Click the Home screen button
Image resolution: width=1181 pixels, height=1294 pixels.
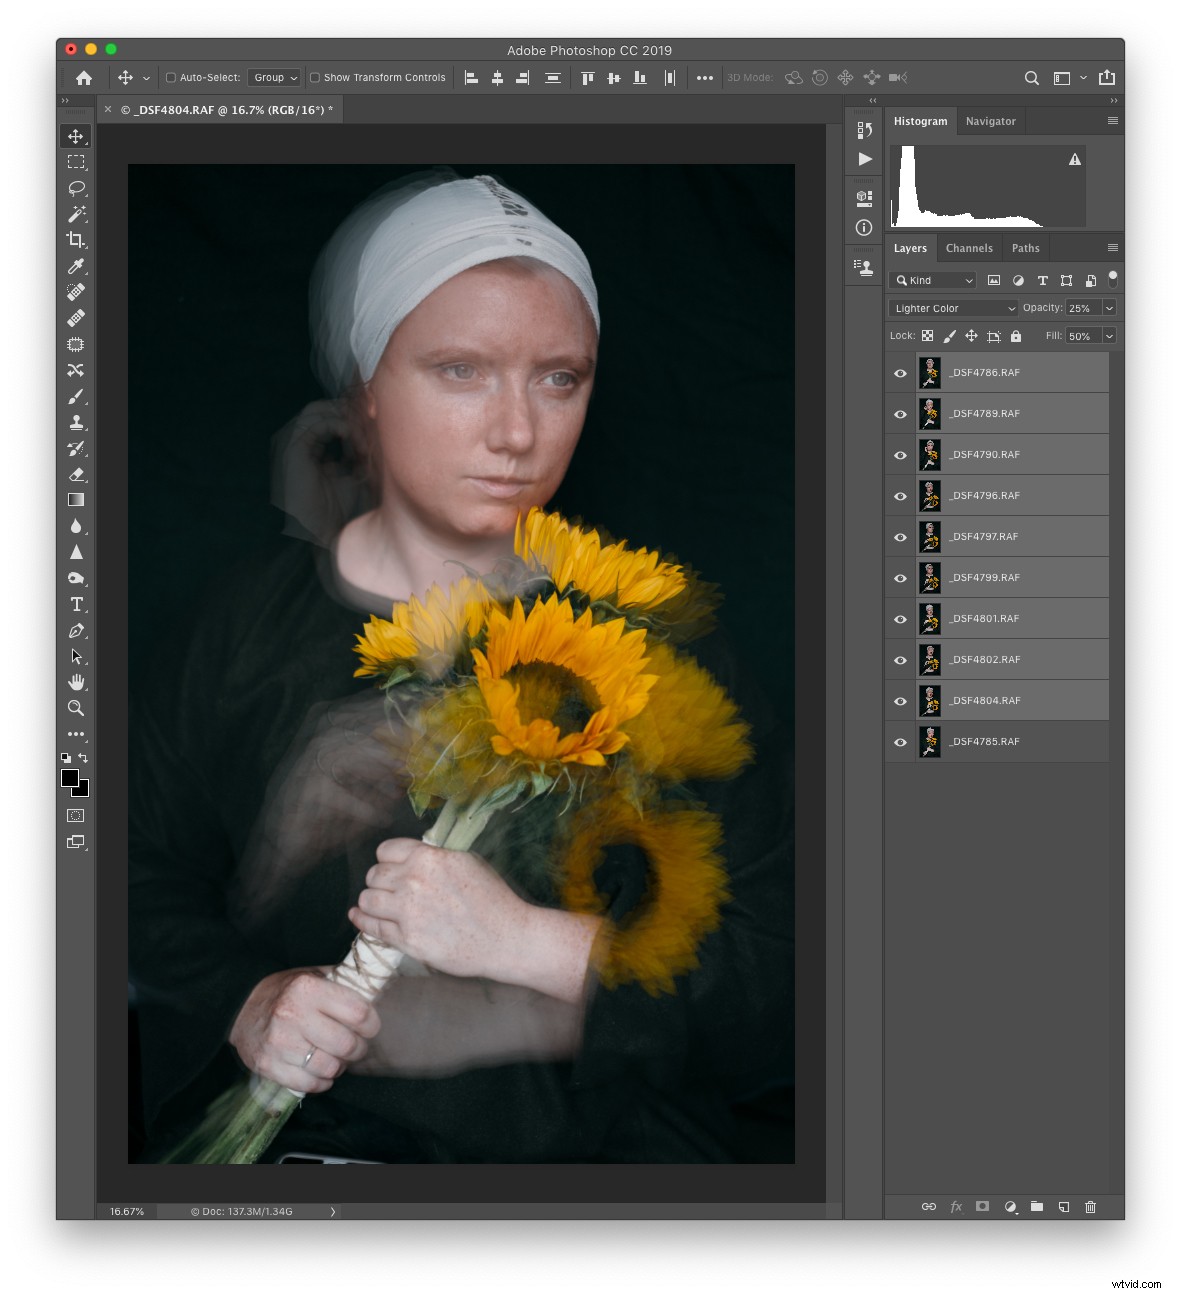point(83,77)
